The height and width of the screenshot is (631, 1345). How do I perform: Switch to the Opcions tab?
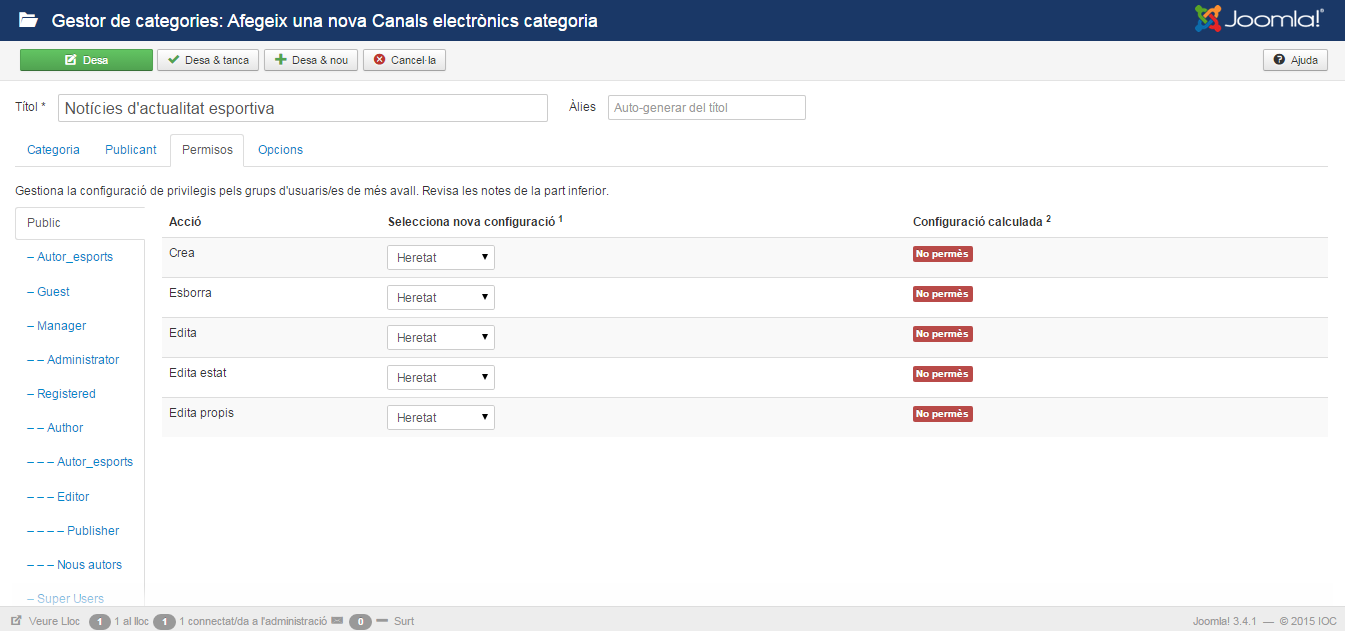(280, 150)
